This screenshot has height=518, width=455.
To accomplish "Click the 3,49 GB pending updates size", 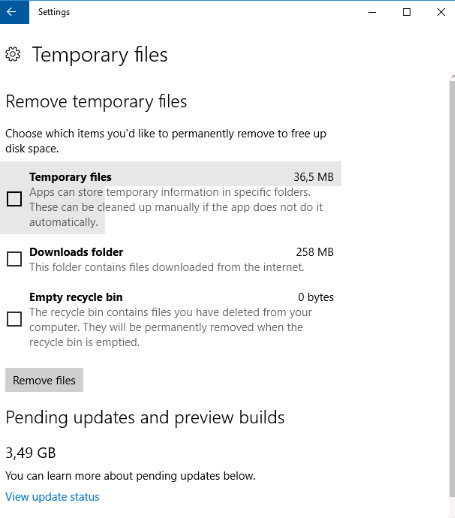I will coord(31,453).
